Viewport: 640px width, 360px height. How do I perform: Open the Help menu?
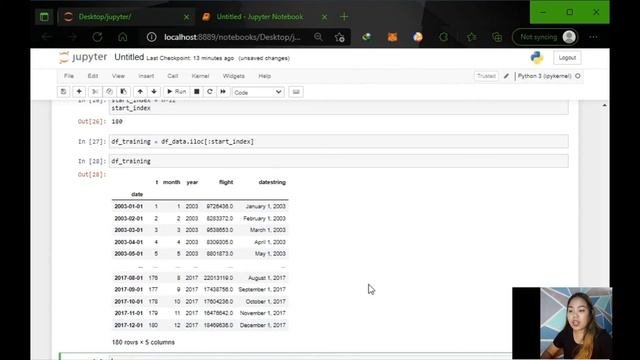[x=264, y=76]
